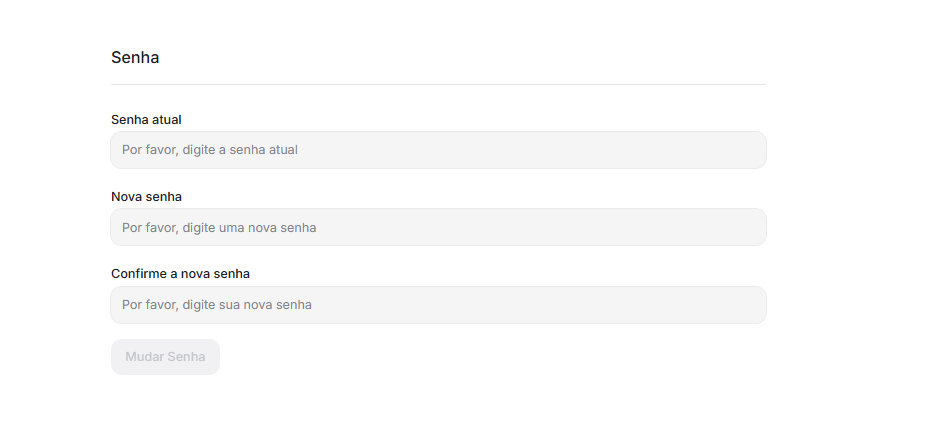Place cursor in current password box
947x434 pixels.
click(x=438, y=150)
